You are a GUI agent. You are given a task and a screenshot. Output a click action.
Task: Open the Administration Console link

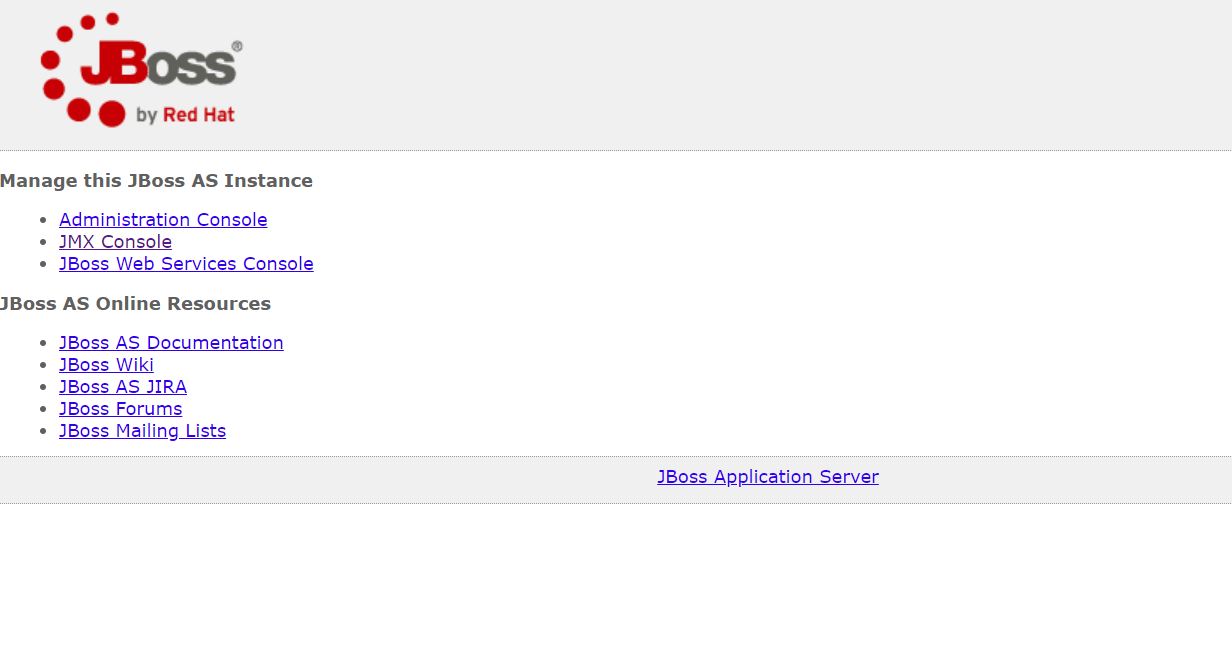tap(163, 220)
